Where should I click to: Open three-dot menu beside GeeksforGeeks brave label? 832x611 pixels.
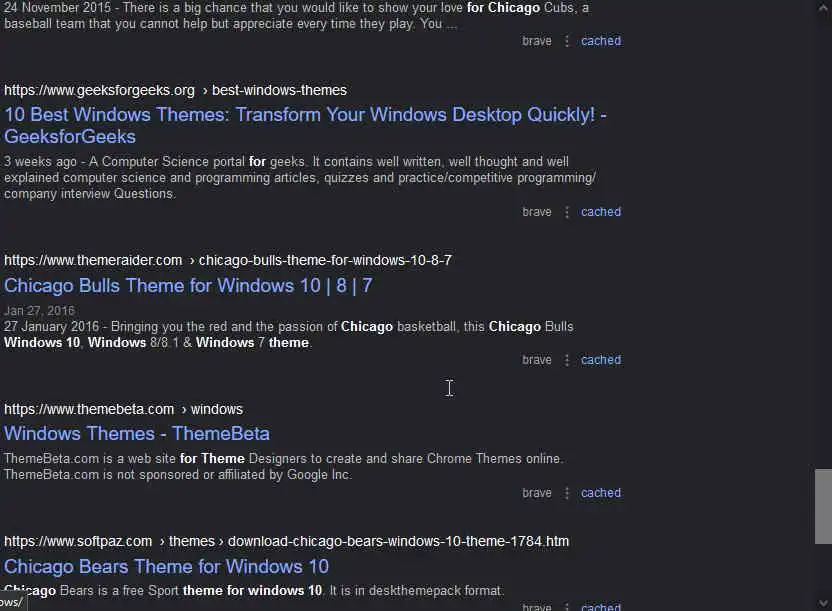567,212
